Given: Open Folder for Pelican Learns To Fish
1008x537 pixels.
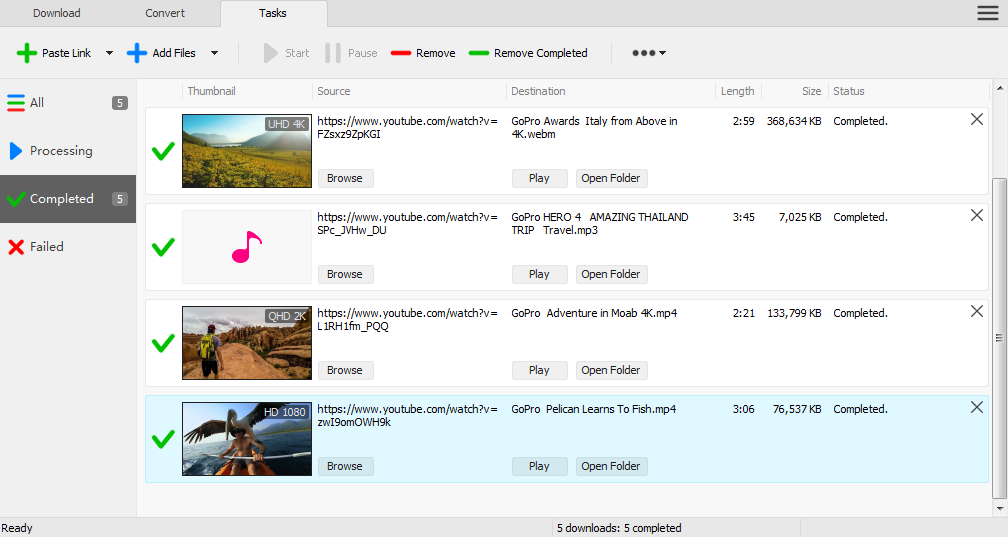Looking at the screenshot, I should (x=611, y=466).
